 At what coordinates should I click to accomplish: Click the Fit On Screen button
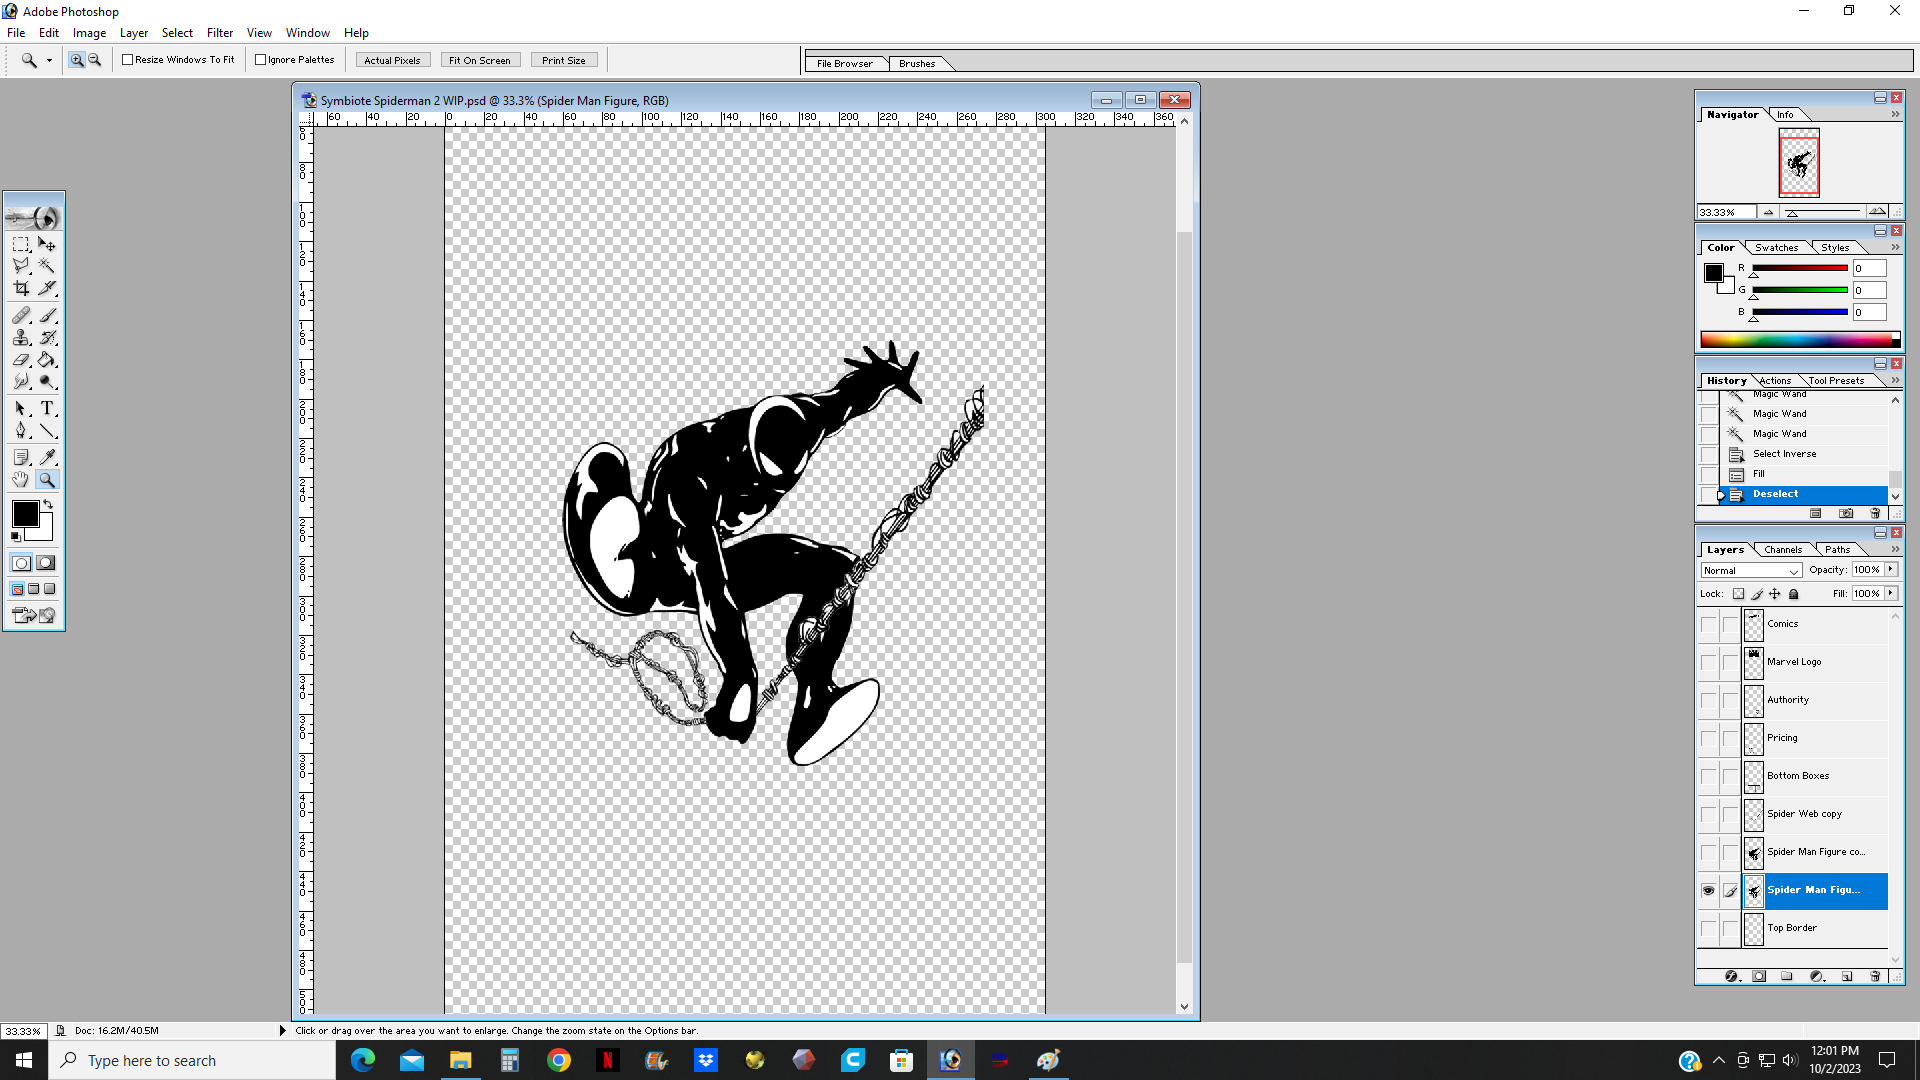[x=479, y=60]
